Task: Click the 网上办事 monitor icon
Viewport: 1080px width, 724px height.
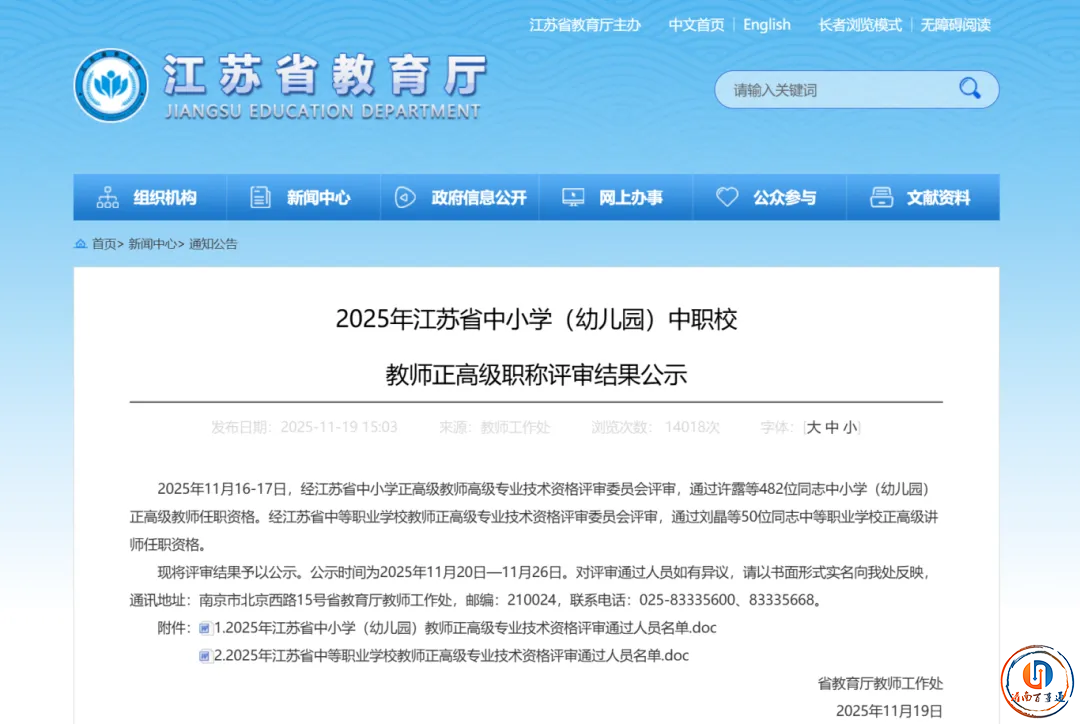Action: coord(573,198)
